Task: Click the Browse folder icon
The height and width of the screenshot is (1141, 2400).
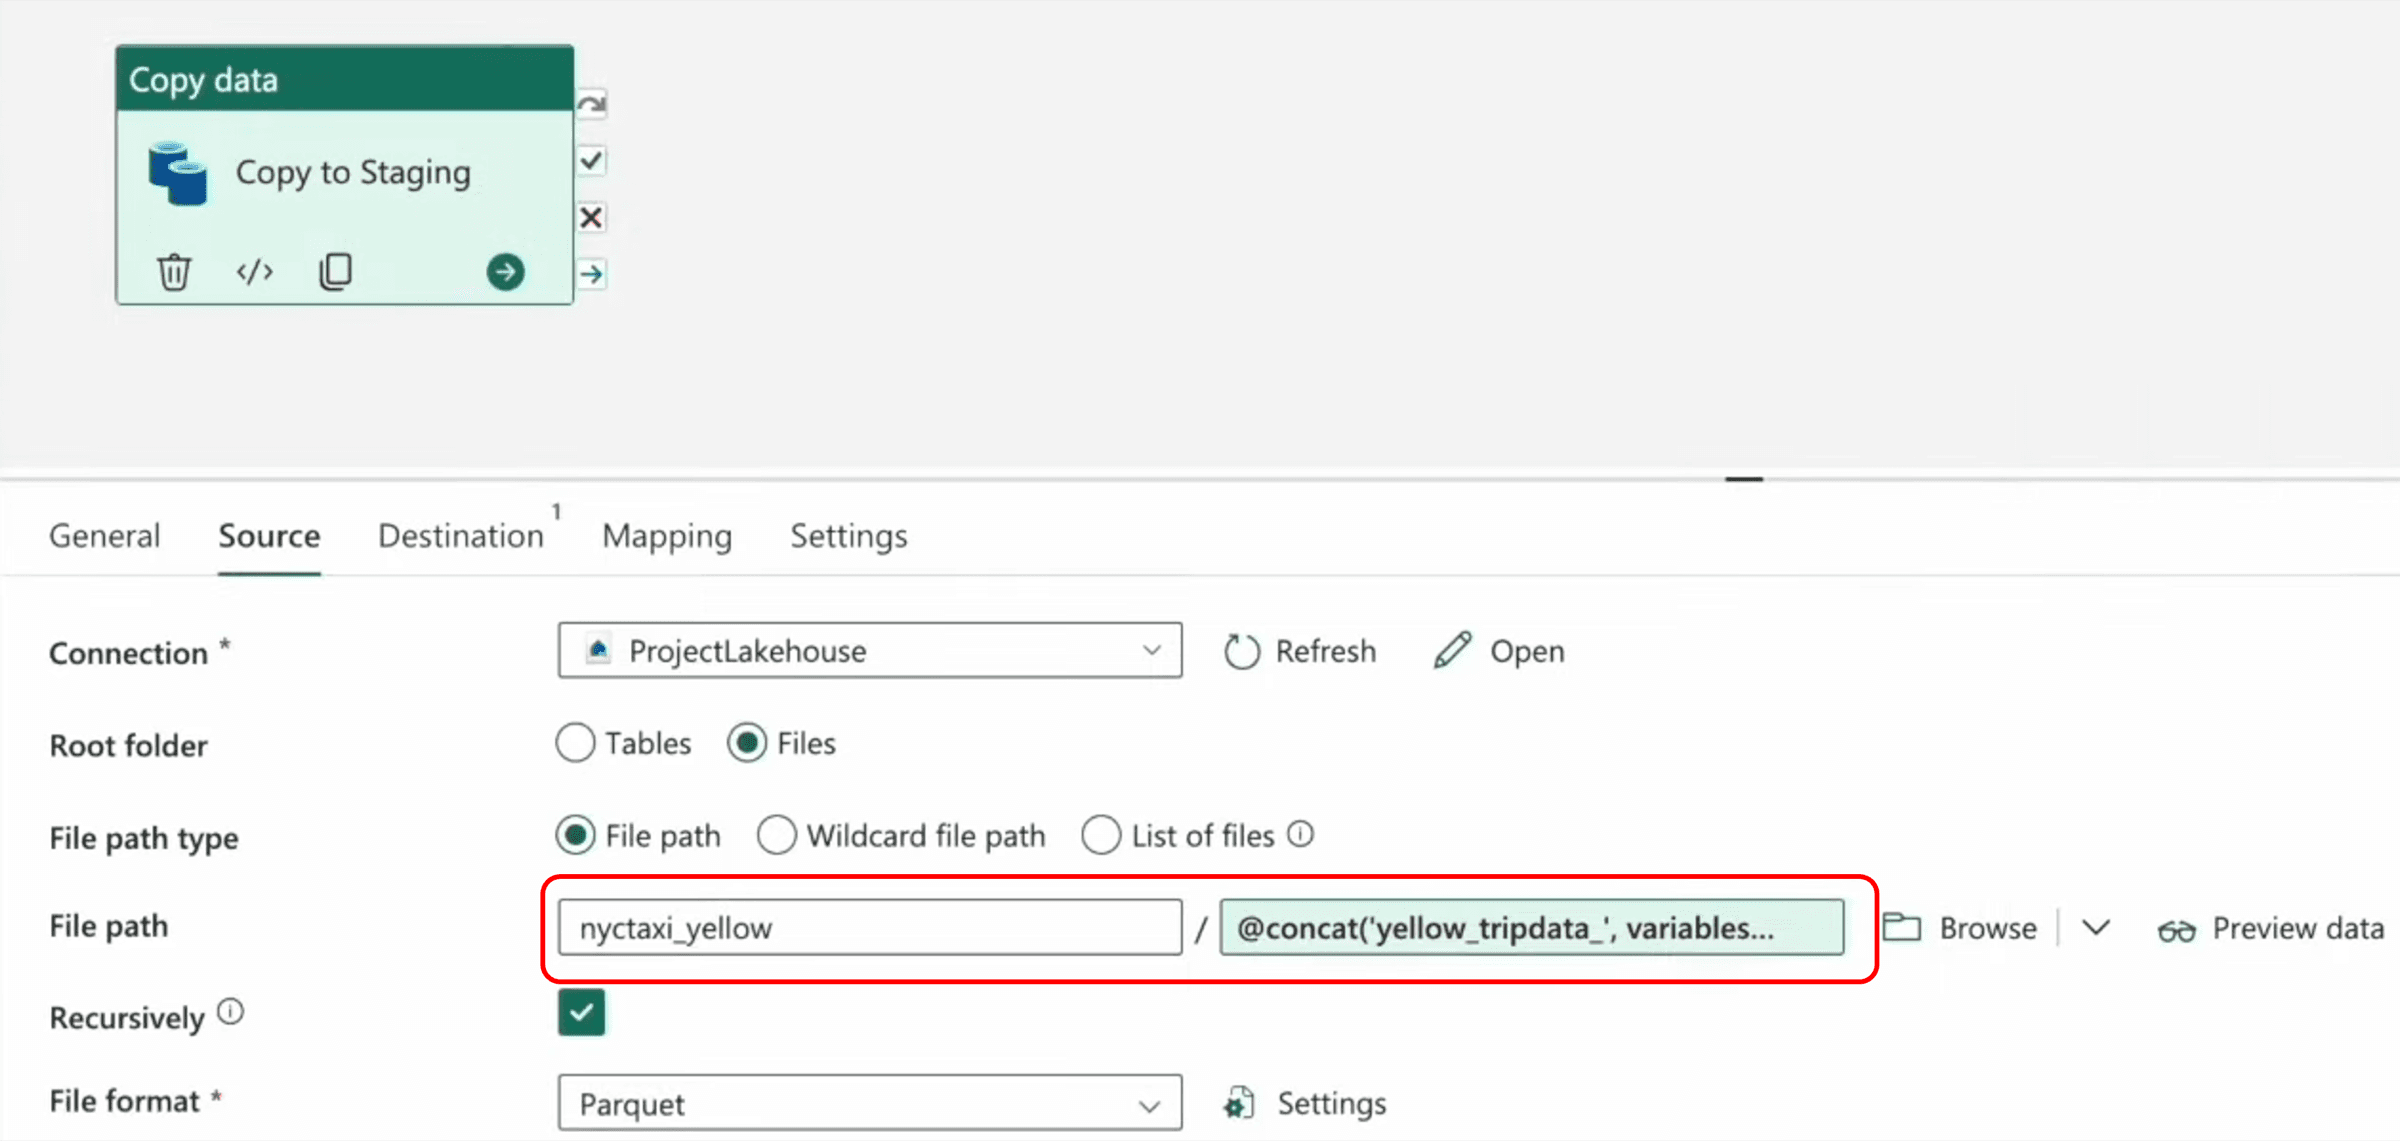Action: tap(1902, 928)
